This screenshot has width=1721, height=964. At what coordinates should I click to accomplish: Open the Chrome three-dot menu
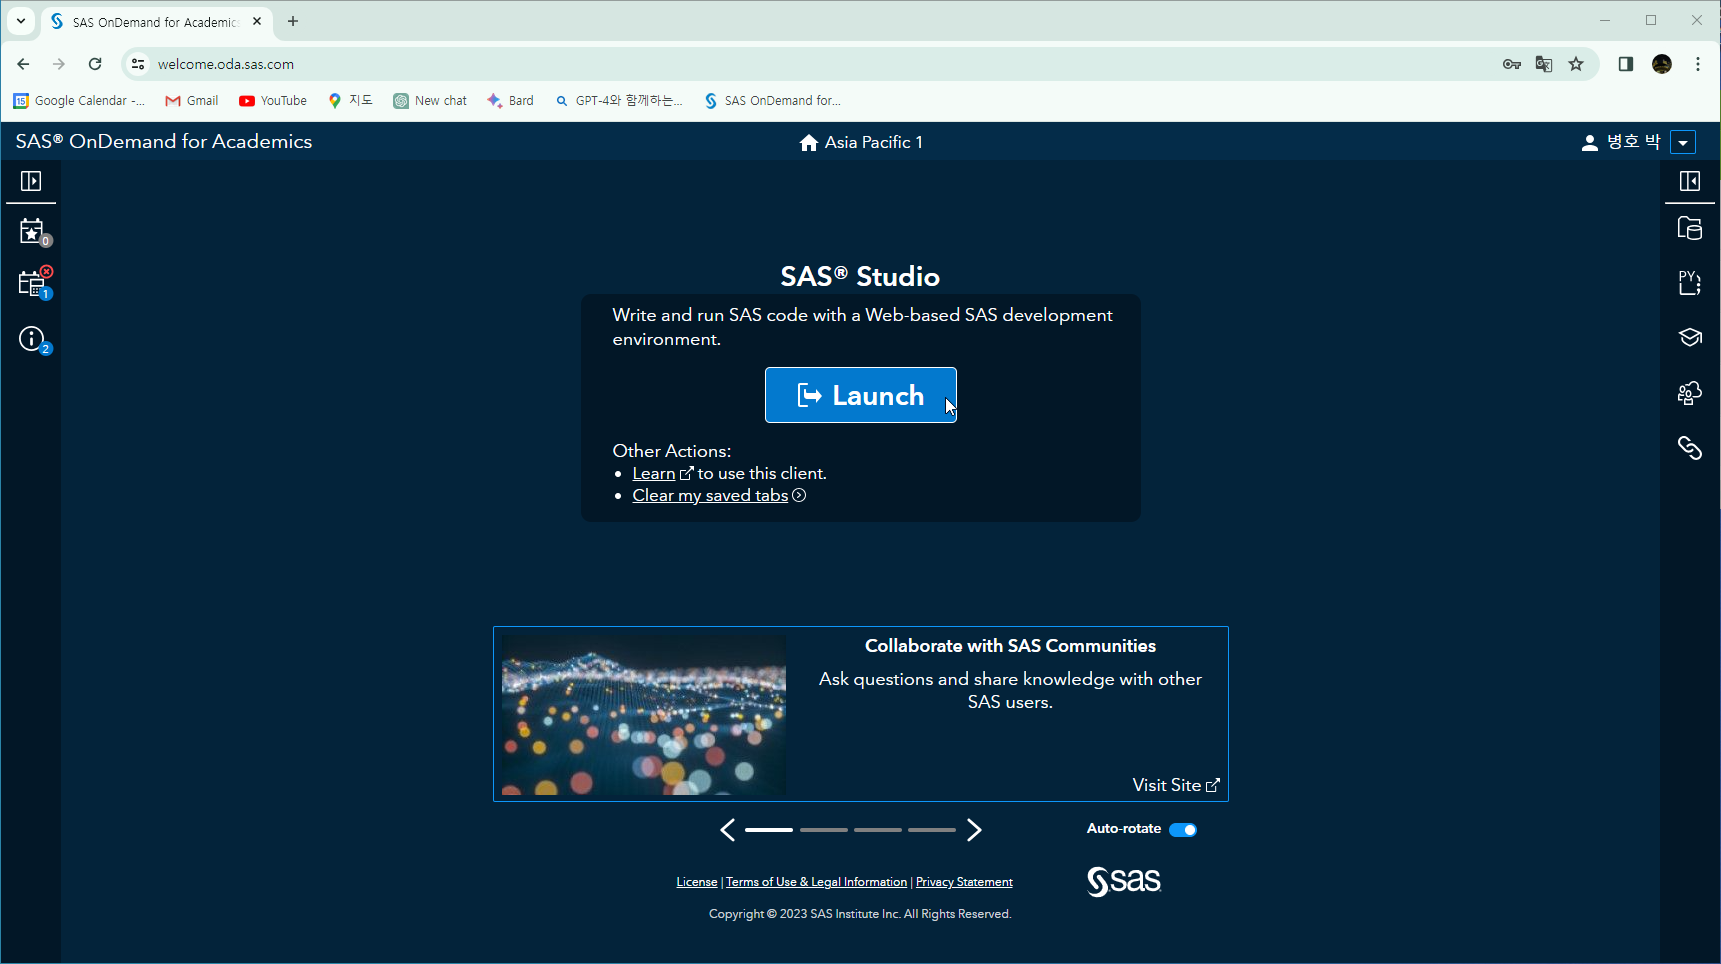[x=1698, y=64]
